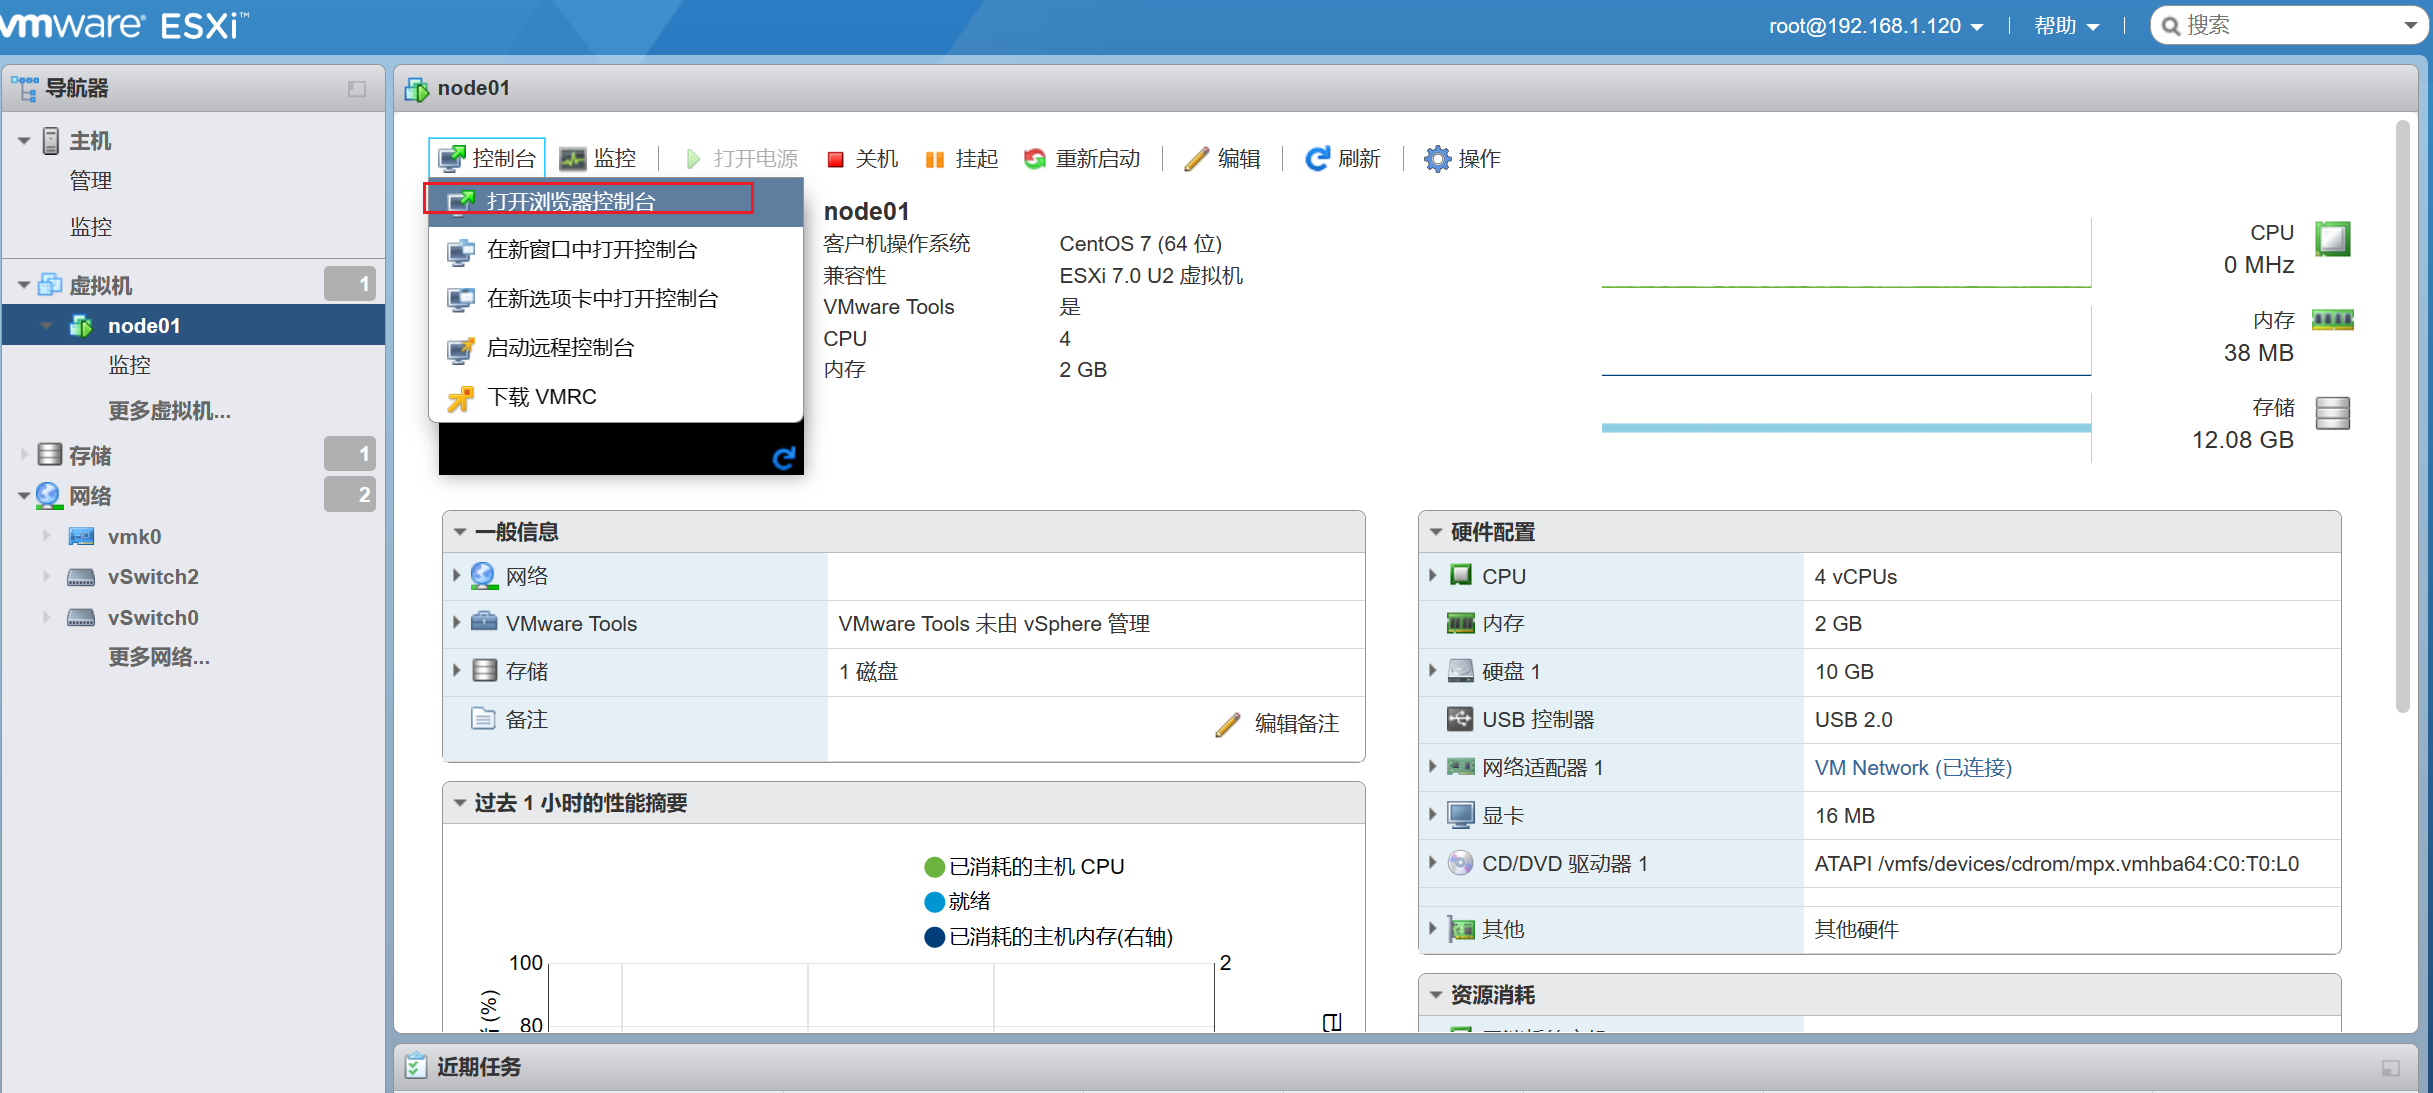Click the 内存 memory usage icon

(x=2332, y=320)
